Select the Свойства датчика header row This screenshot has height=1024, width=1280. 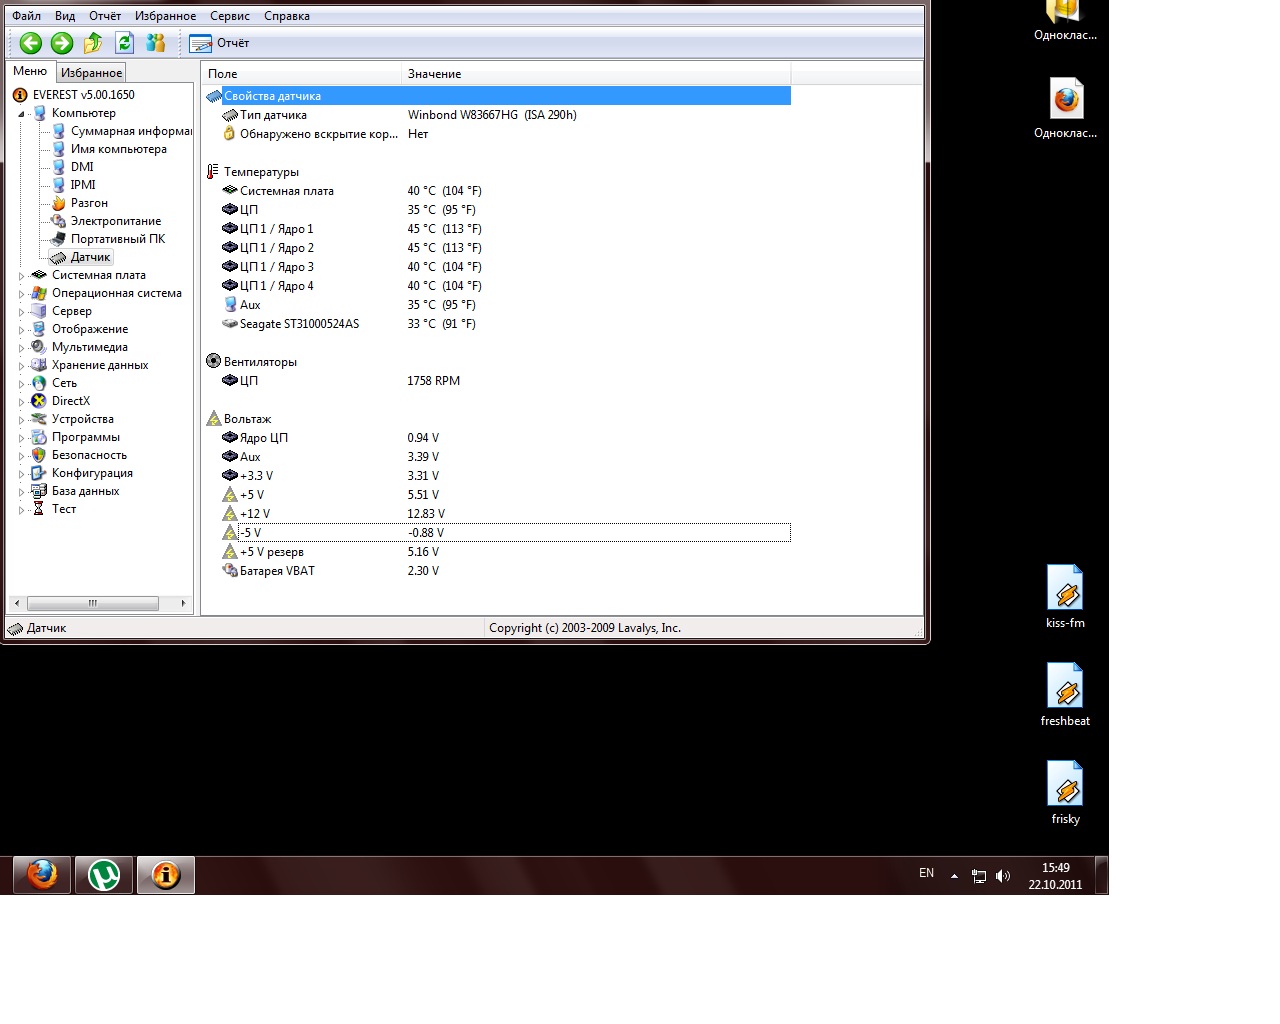497,96
